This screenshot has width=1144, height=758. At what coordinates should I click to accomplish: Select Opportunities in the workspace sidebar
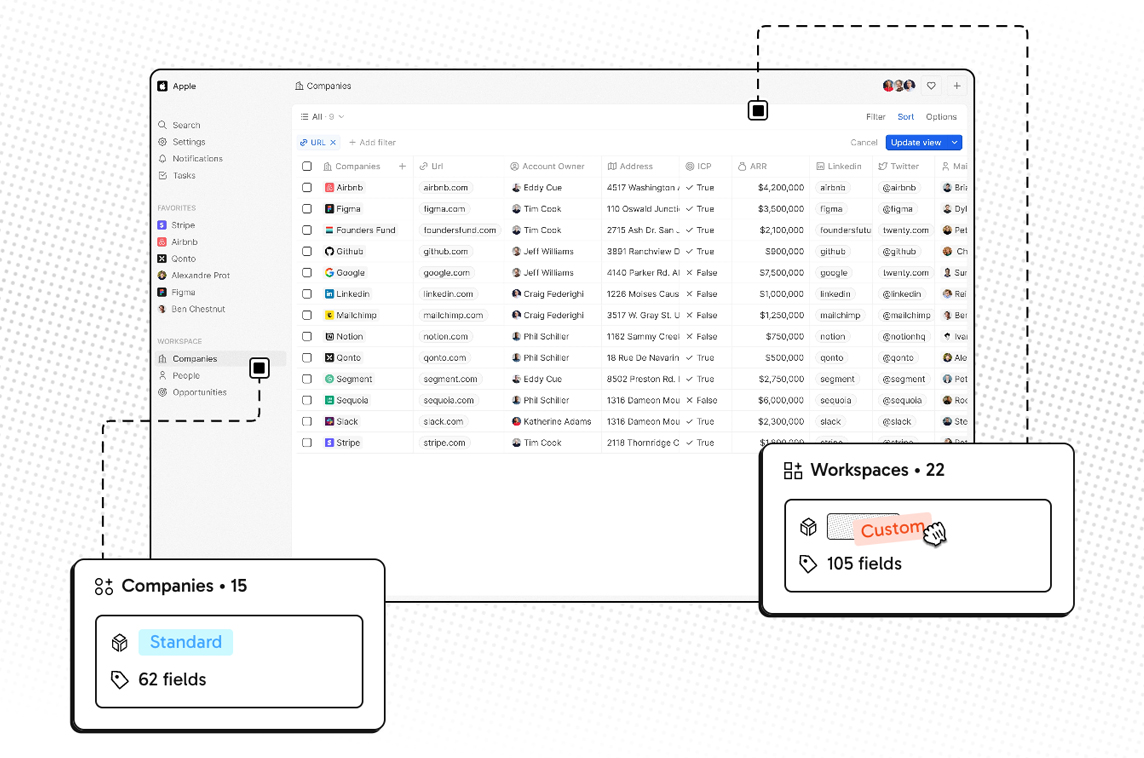[x=193, y=392]
